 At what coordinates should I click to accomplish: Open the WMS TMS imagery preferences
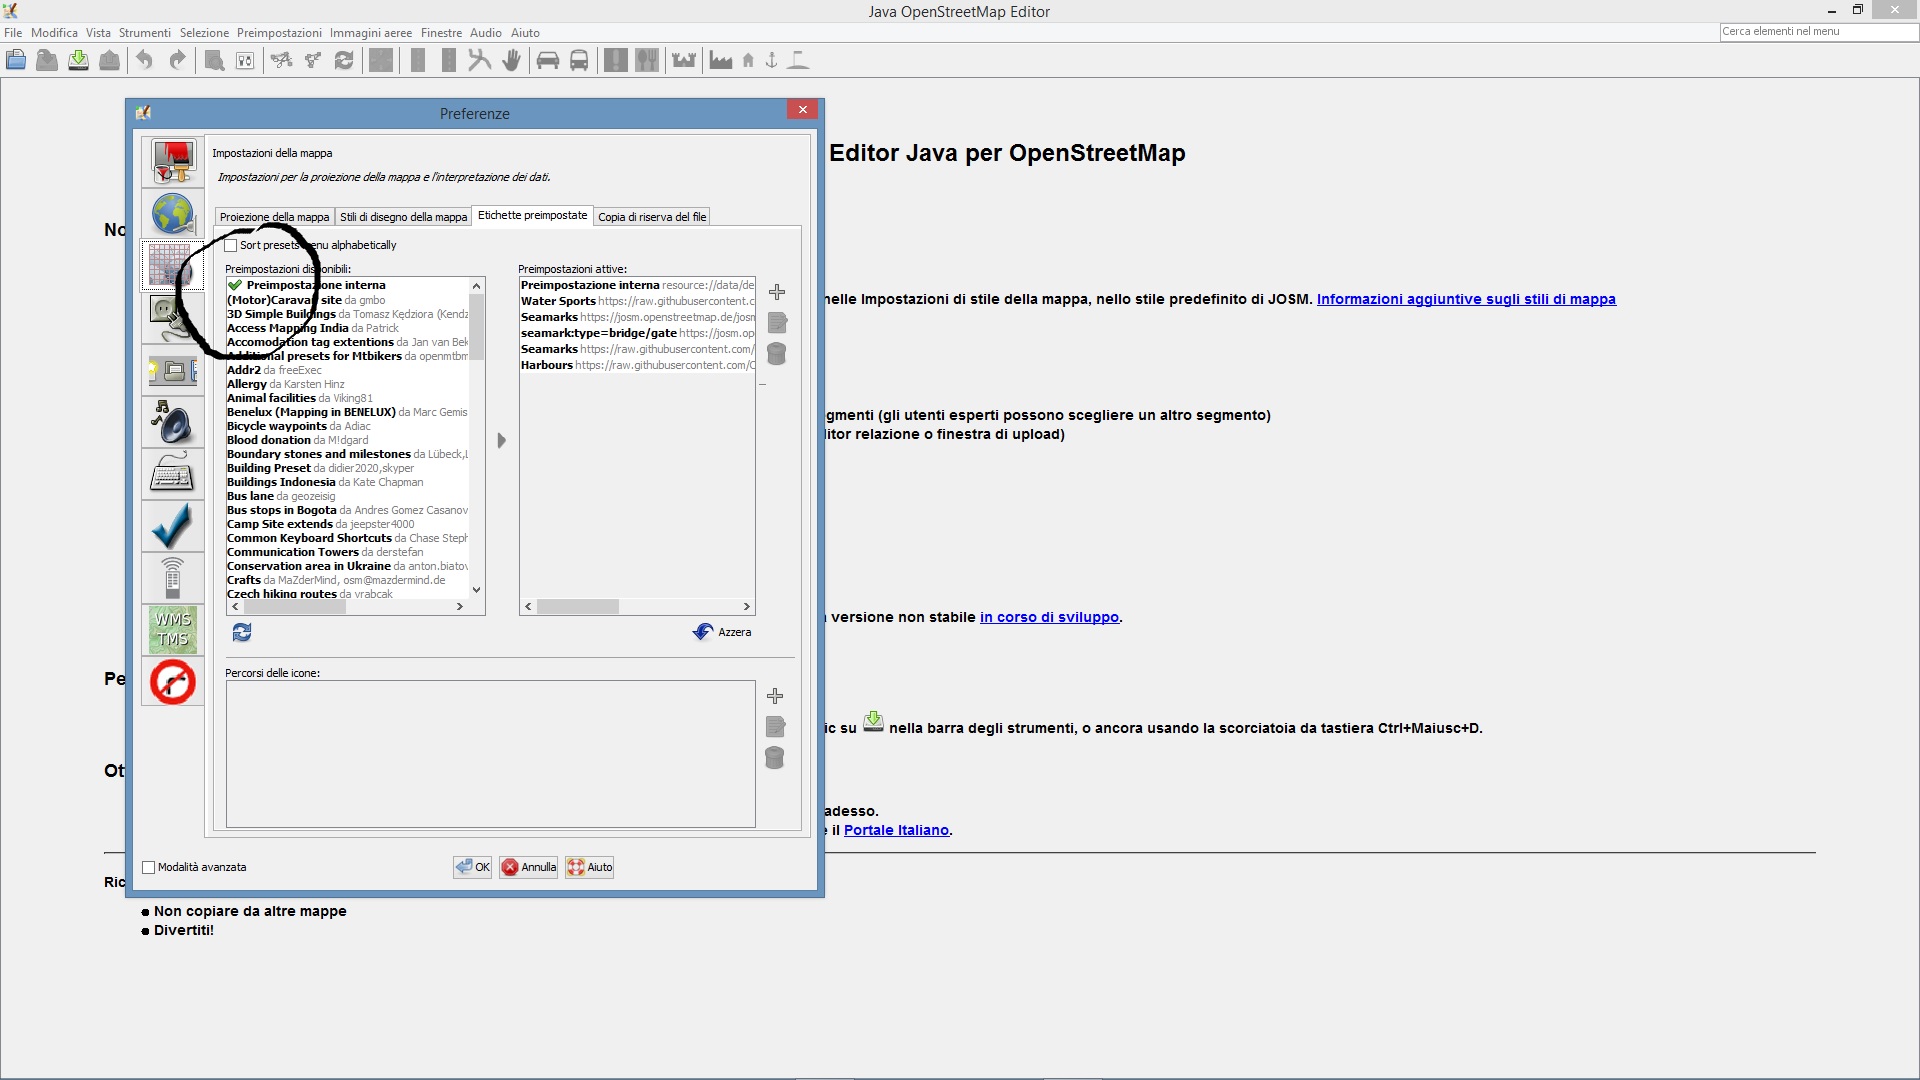(x=172, y=629)
